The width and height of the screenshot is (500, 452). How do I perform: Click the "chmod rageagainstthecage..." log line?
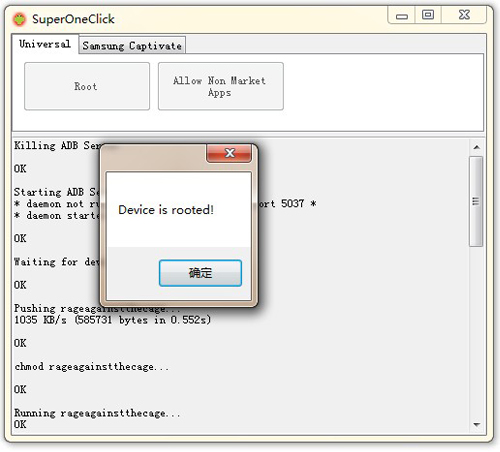tap(92, 367)
